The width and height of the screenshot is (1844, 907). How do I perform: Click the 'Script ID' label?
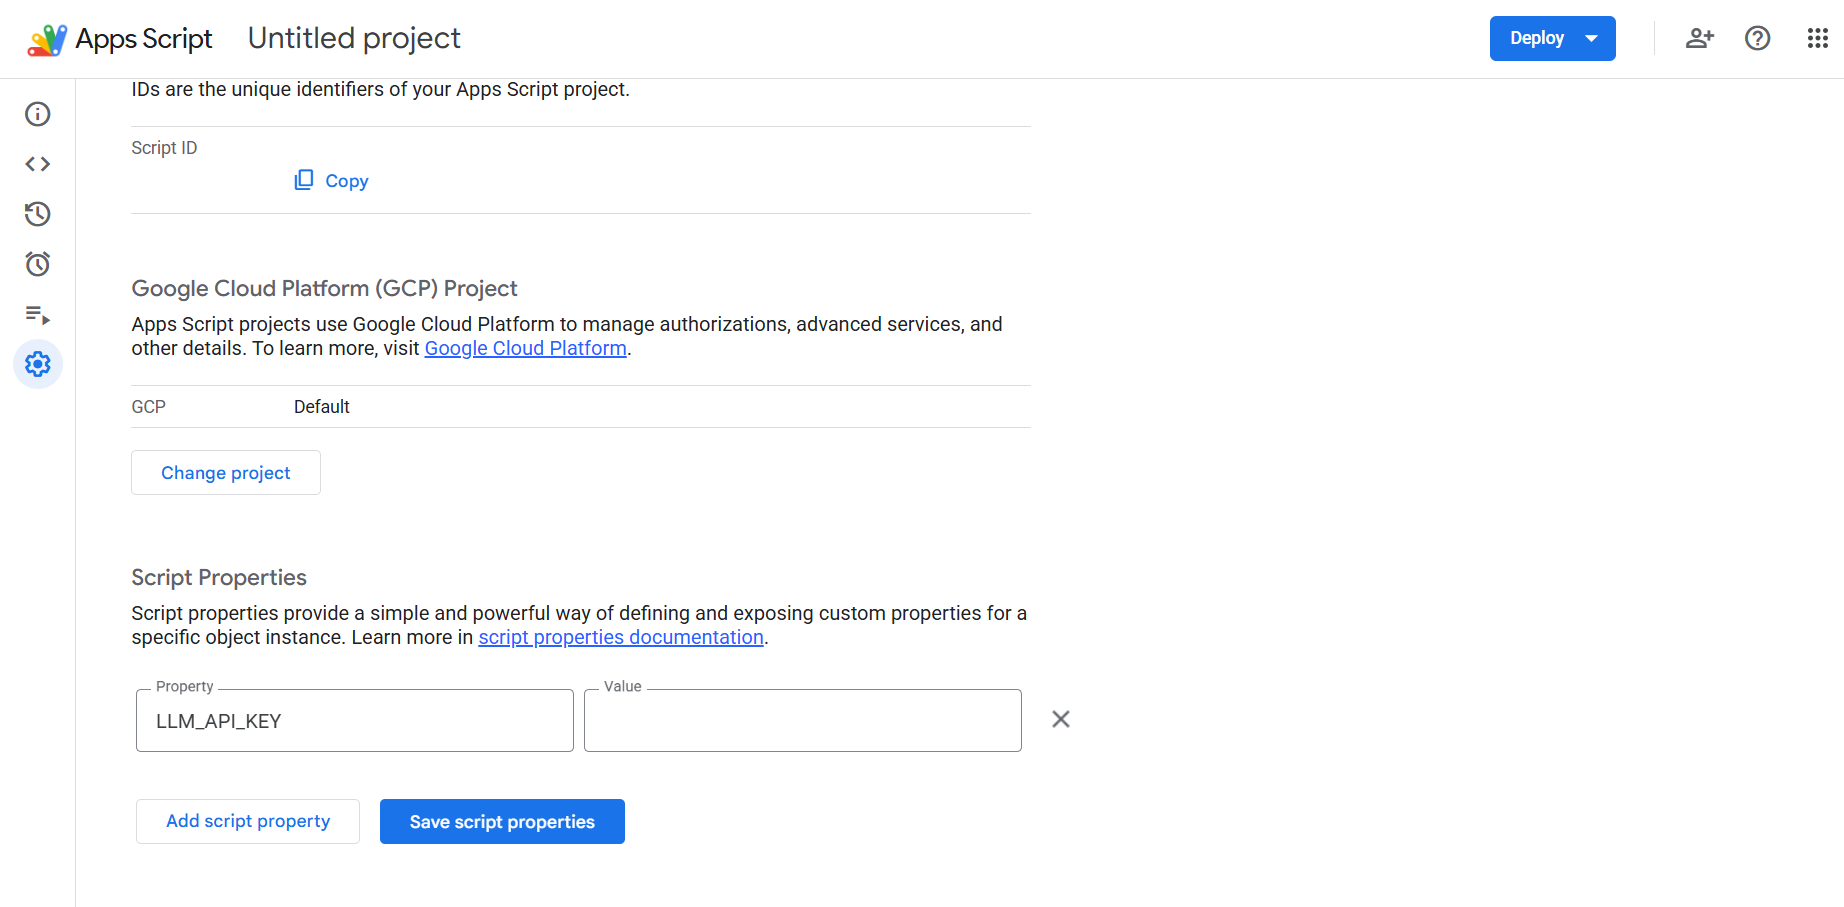[164, 148]
